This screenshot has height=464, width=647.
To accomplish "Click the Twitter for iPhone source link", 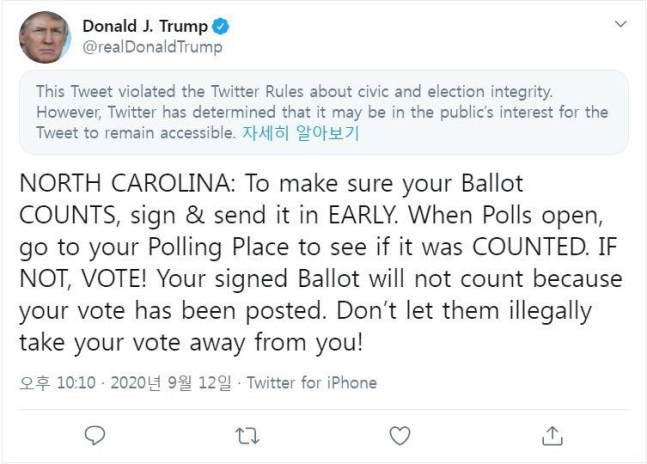I will tap(312, 383).
